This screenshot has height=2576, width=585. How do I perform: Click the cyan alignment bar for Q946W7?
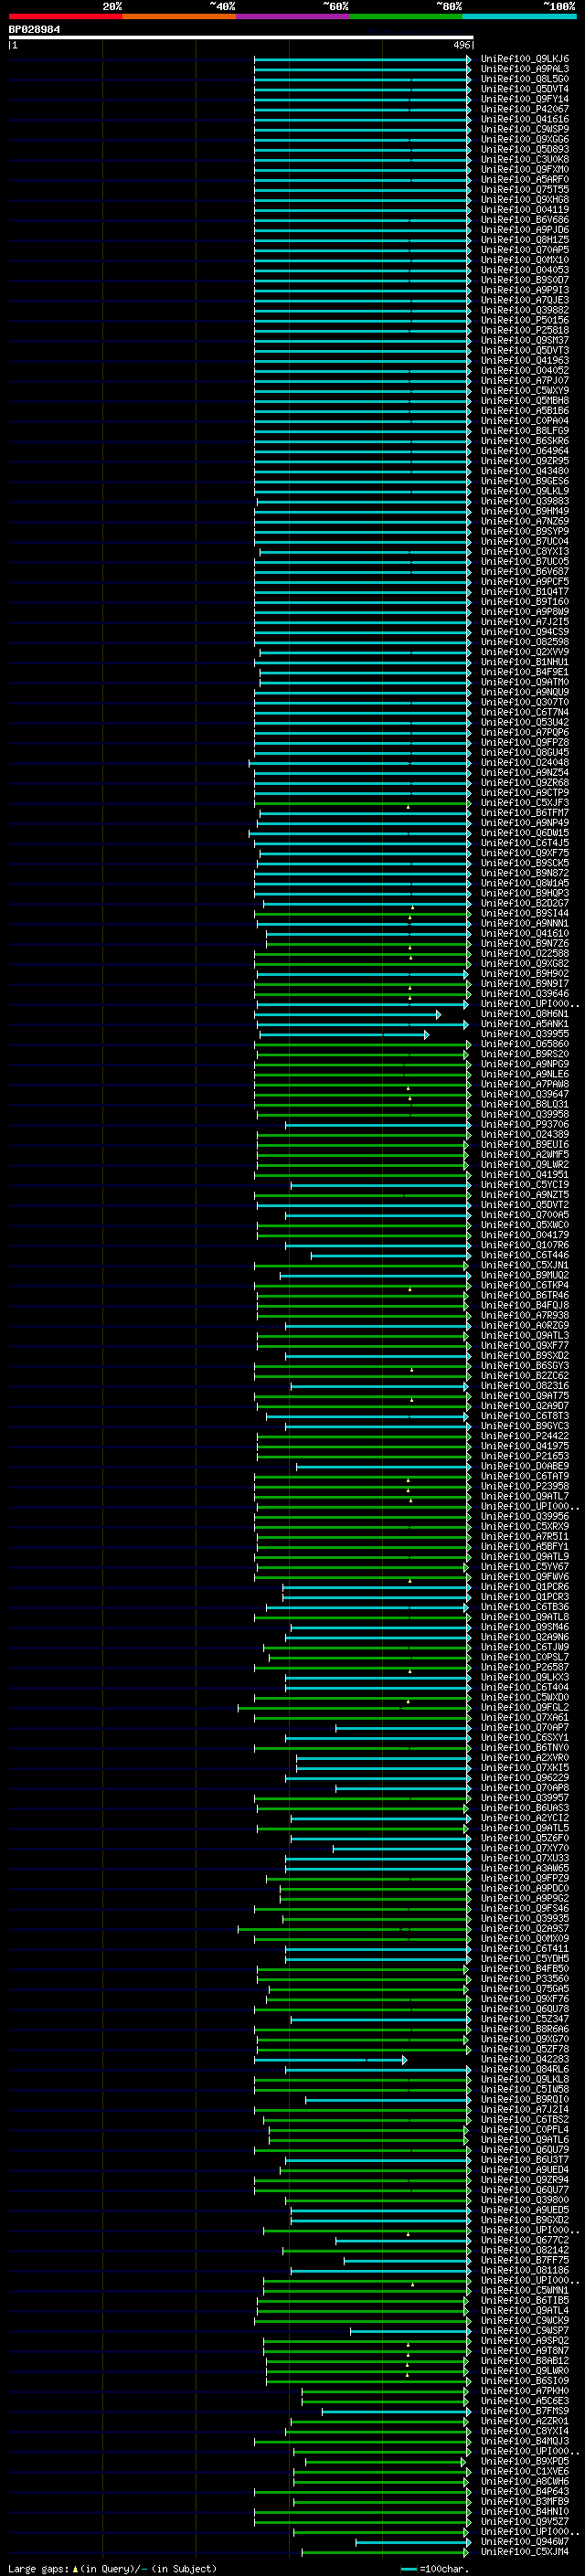pos(413,2543)
